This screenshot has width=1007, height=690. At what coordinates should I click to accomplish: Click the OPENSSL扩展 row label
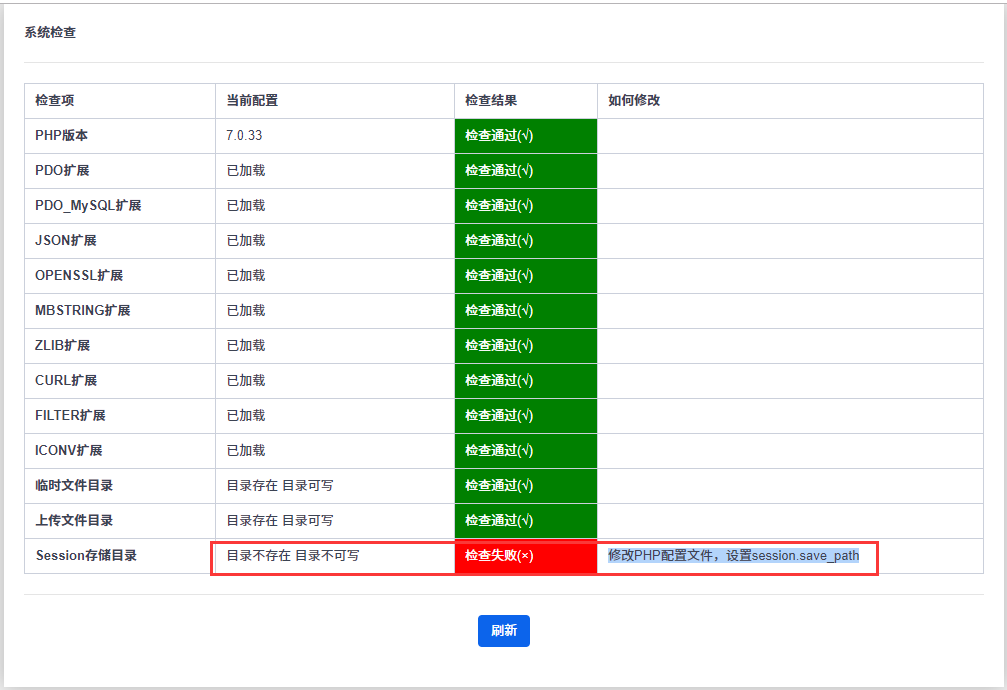tap(79, 276)
